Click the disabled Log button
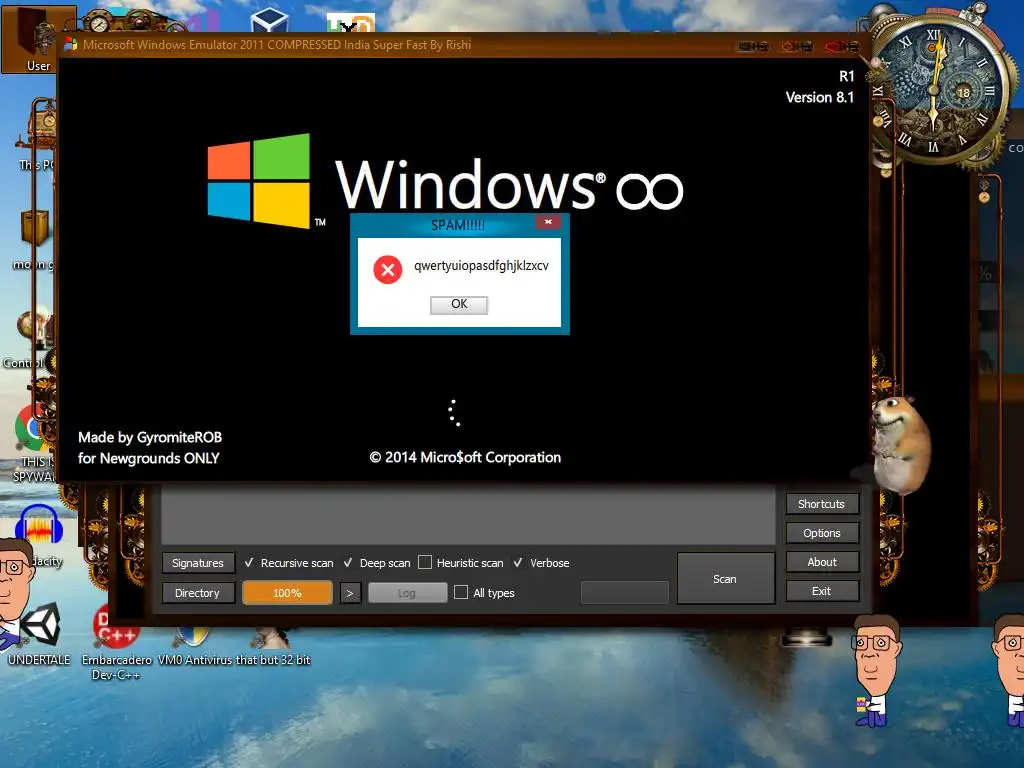This screenshot has width=1024, height=768. 408,593
